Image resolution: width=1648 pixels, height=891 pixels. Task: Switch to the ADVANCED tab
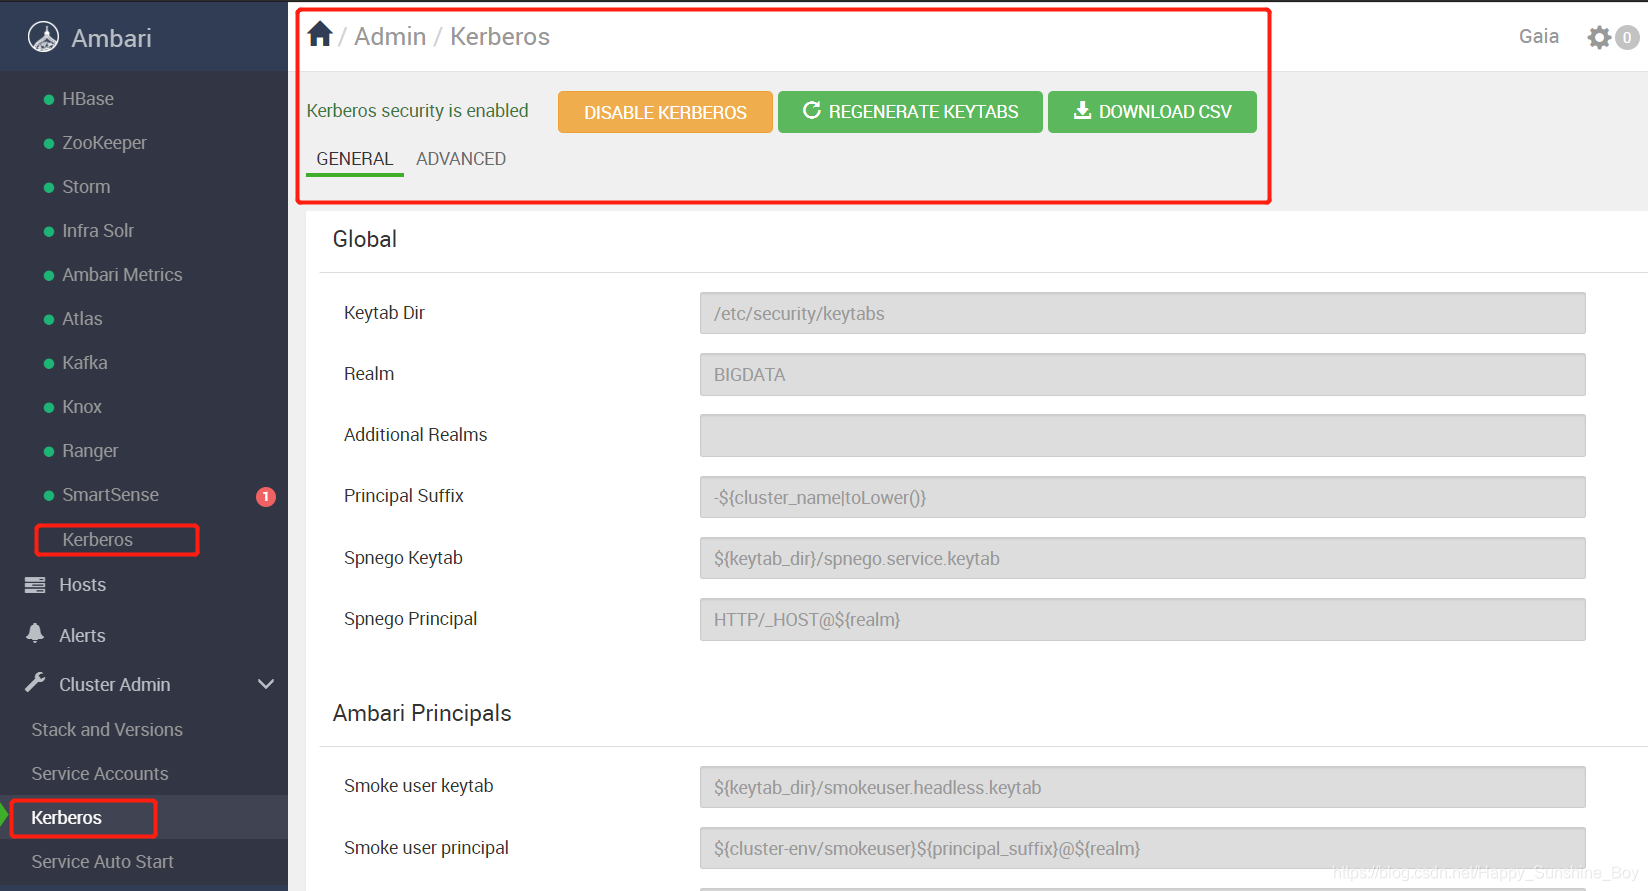461,159
